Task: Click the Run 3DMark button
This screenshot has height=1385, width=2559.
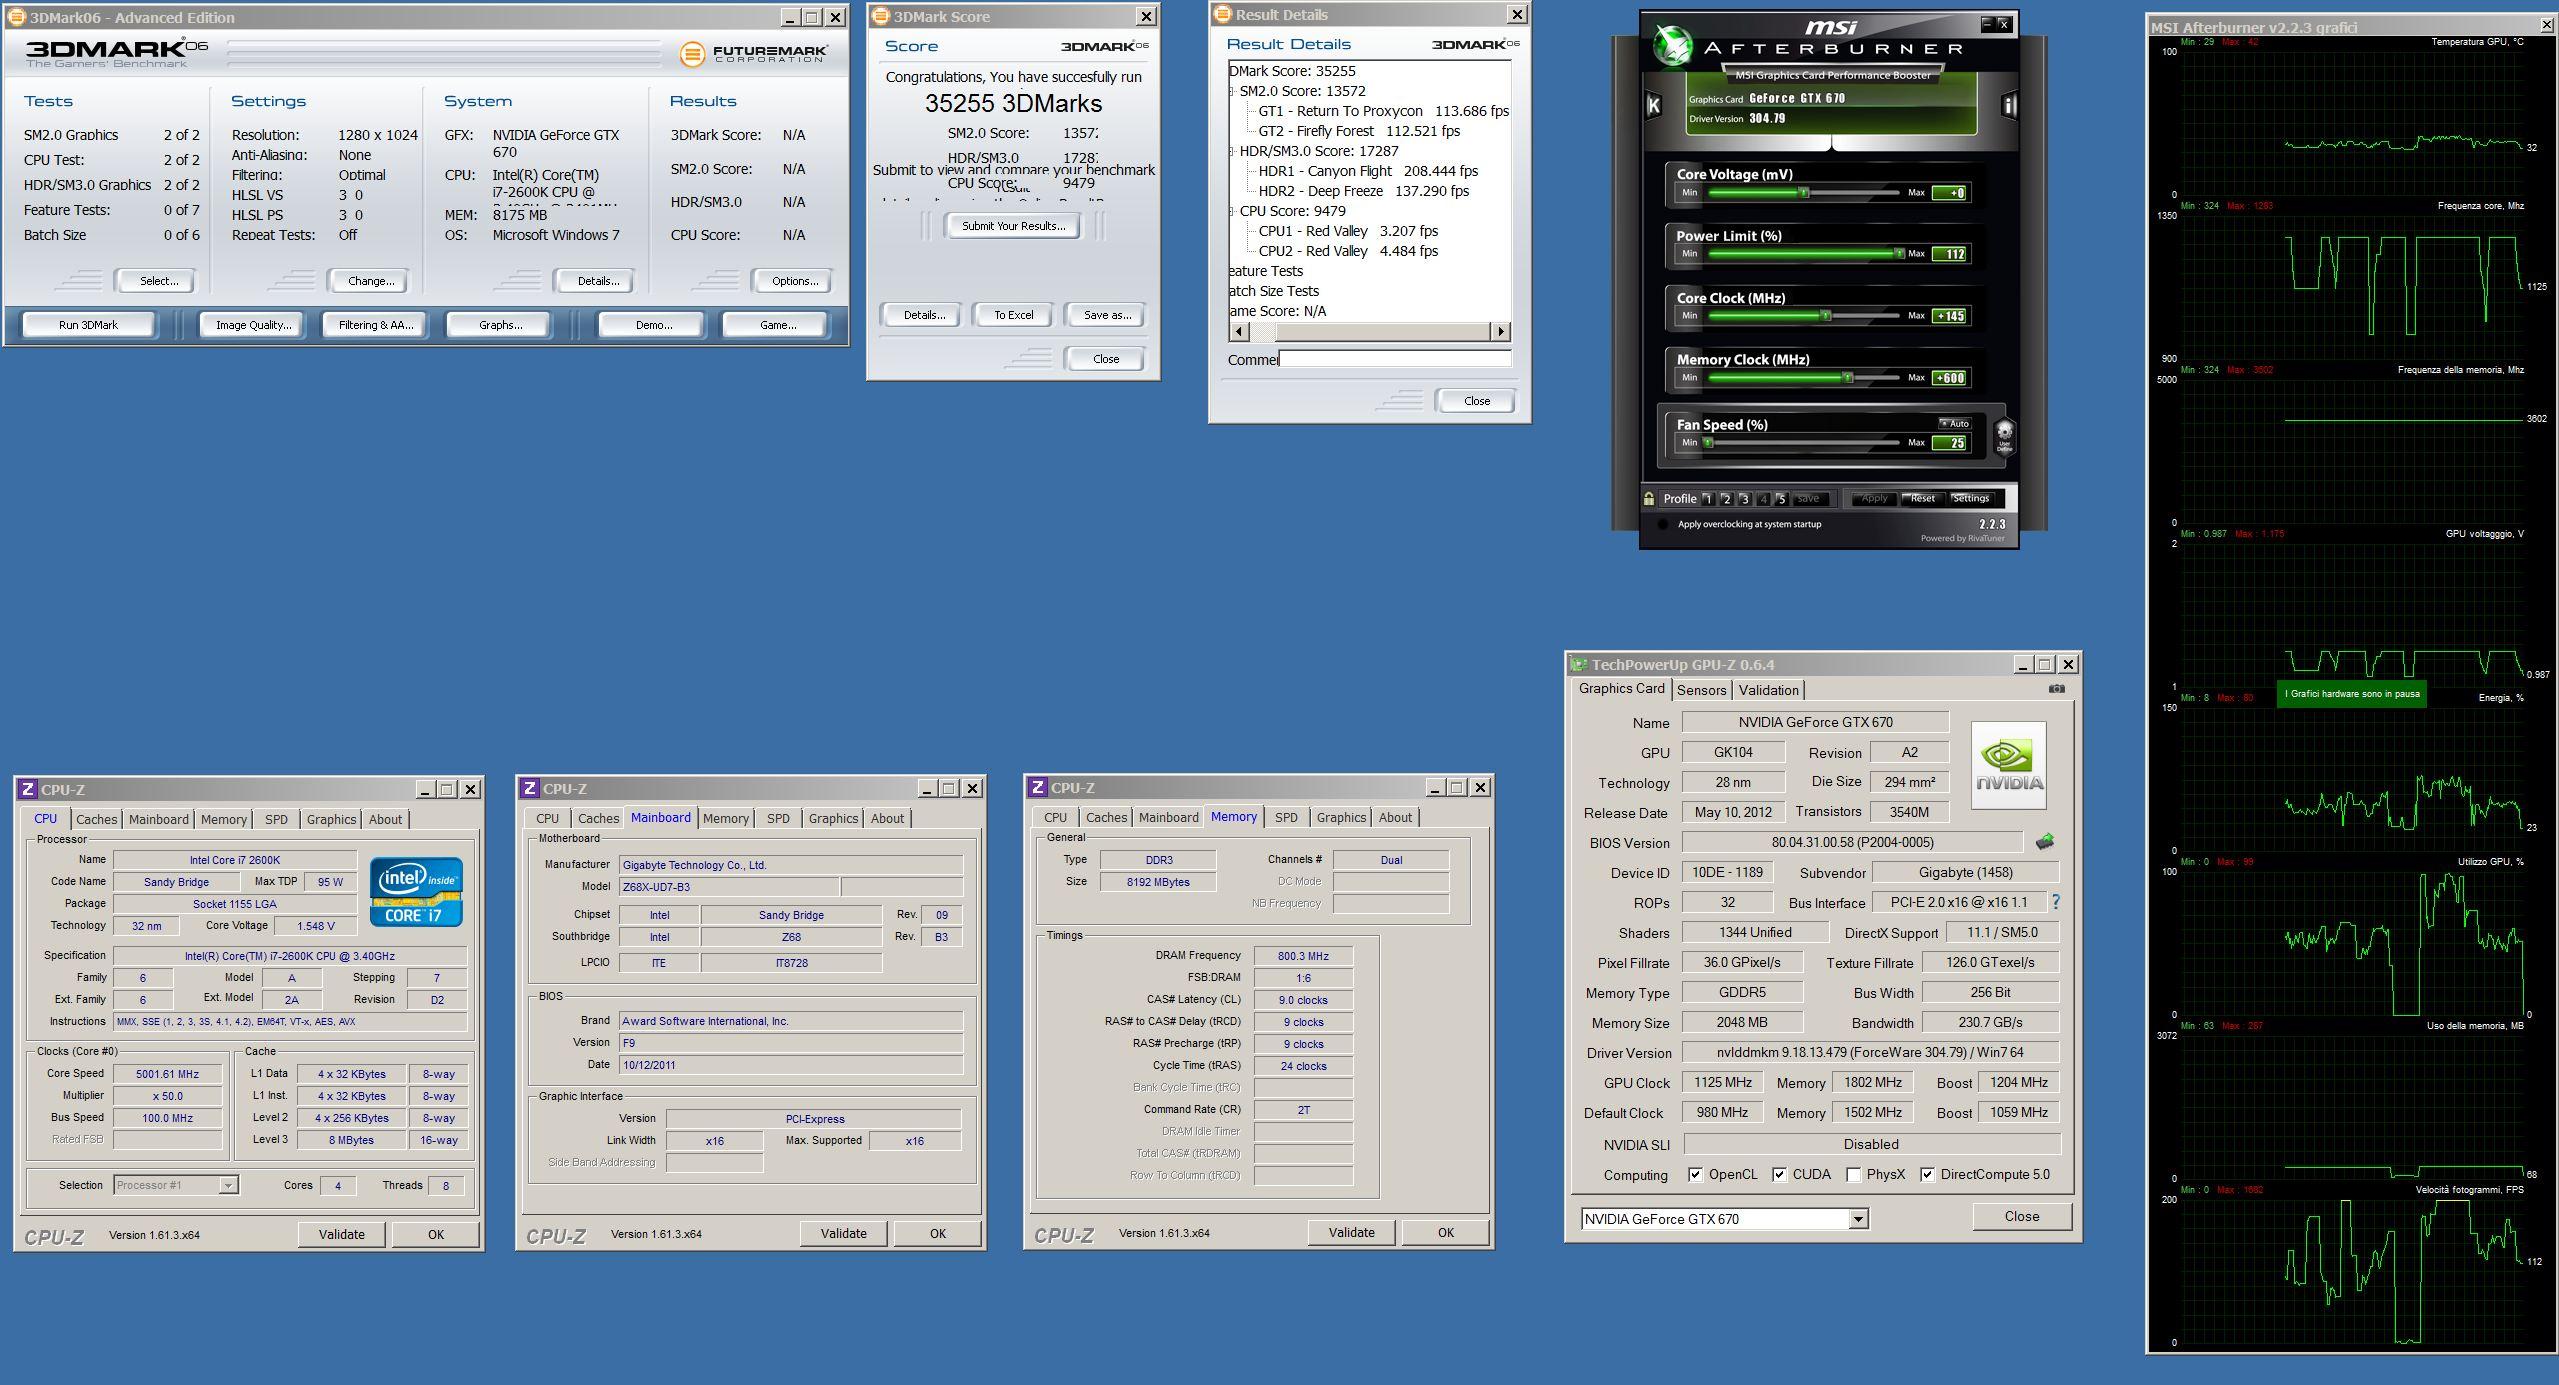Action: coord(88,325)
